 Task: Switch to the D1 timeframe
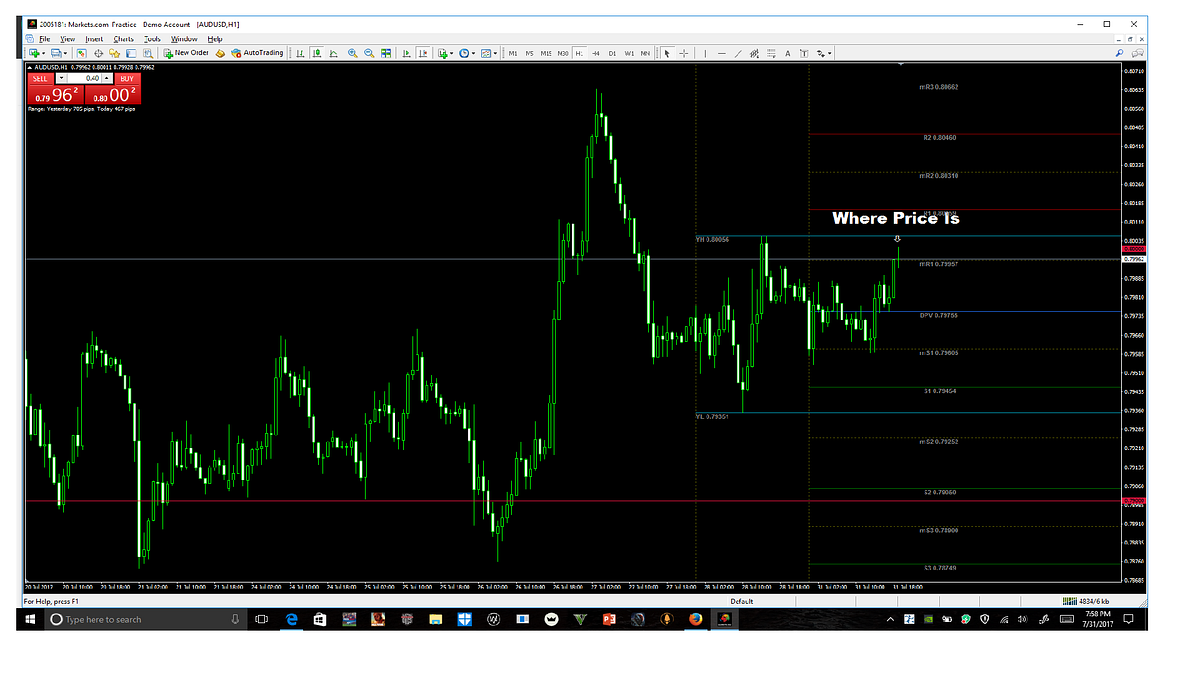point(612,53)
